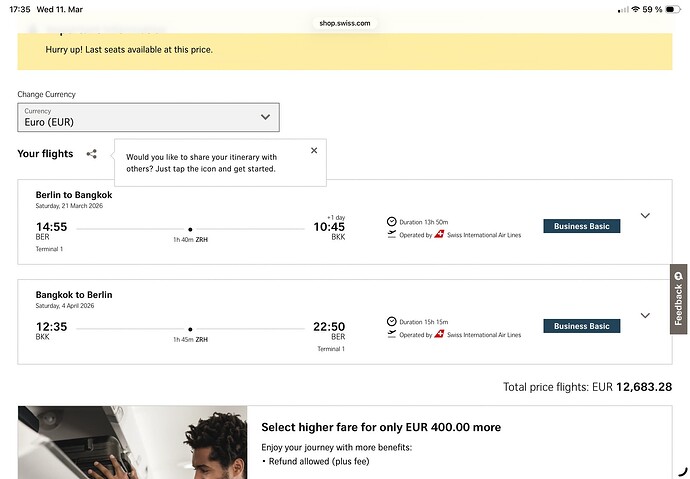This screenshot has width=690, height=479.
Task: Click the outbound flight duration clock icon
Action: 391,222
